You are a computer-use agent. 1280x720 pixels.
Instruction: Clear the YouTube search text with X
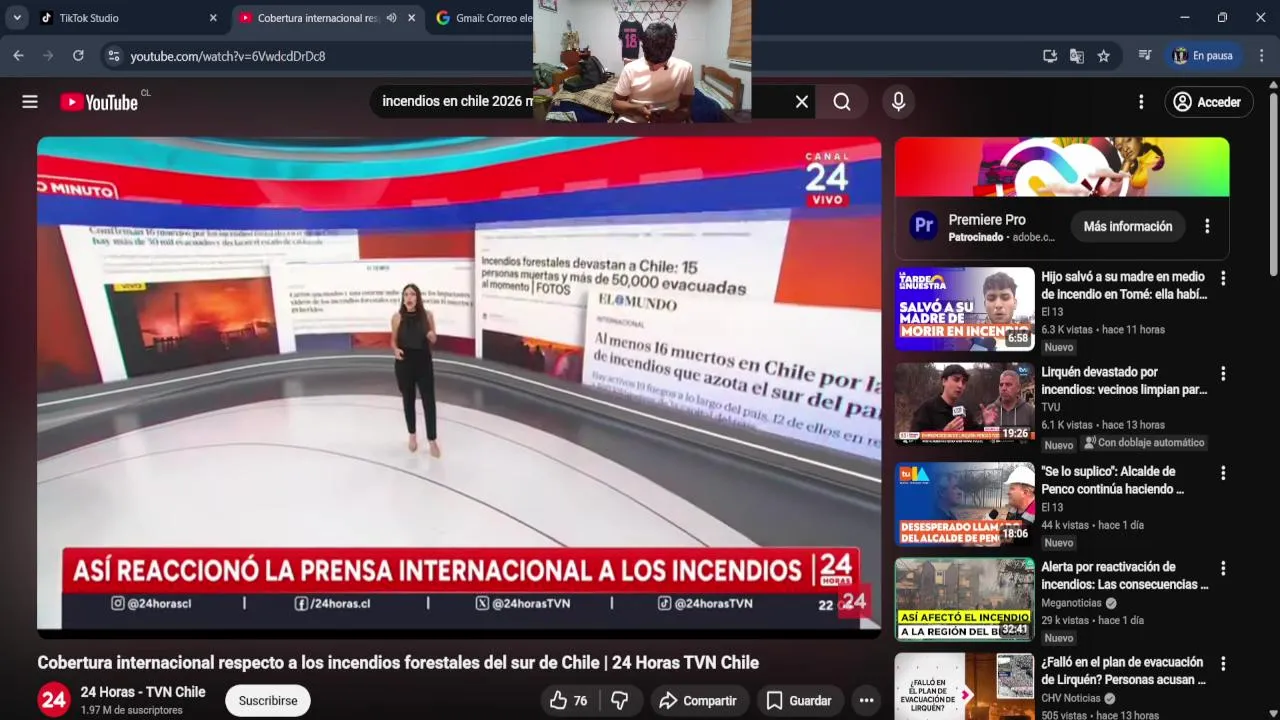click(801, 102)
